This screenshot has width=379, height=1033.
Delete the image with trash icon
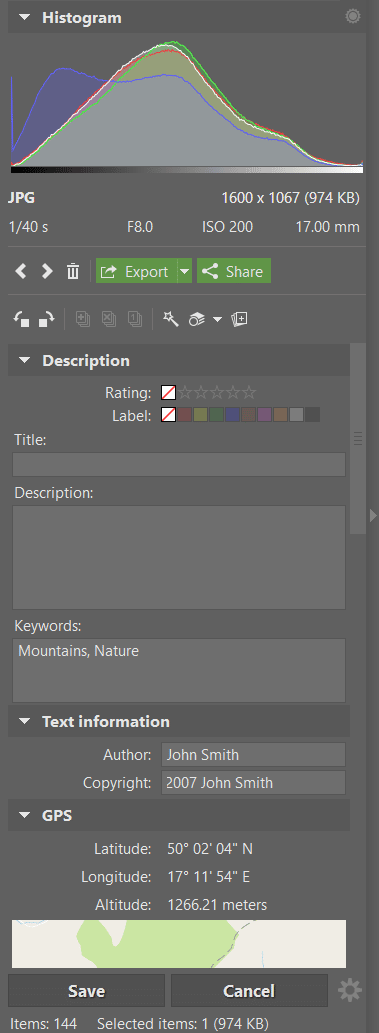(x=73, y=271)
